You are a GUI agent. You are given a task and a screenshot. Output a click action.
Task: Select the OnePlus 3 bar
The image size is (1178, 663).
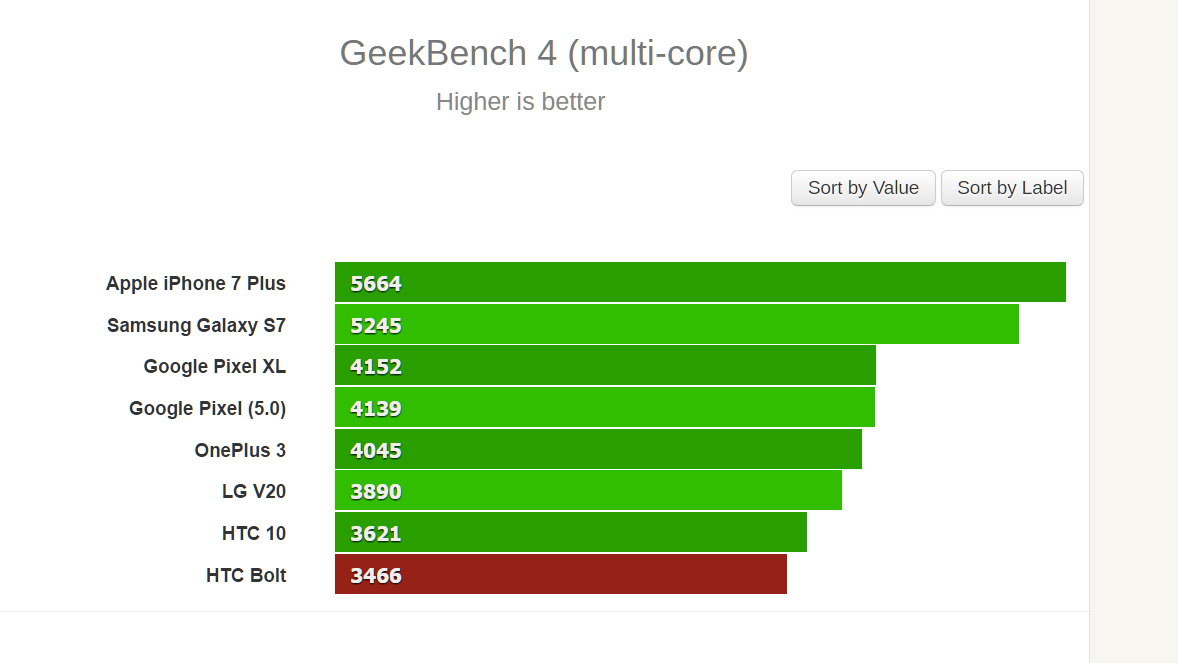tap(598, 450)
